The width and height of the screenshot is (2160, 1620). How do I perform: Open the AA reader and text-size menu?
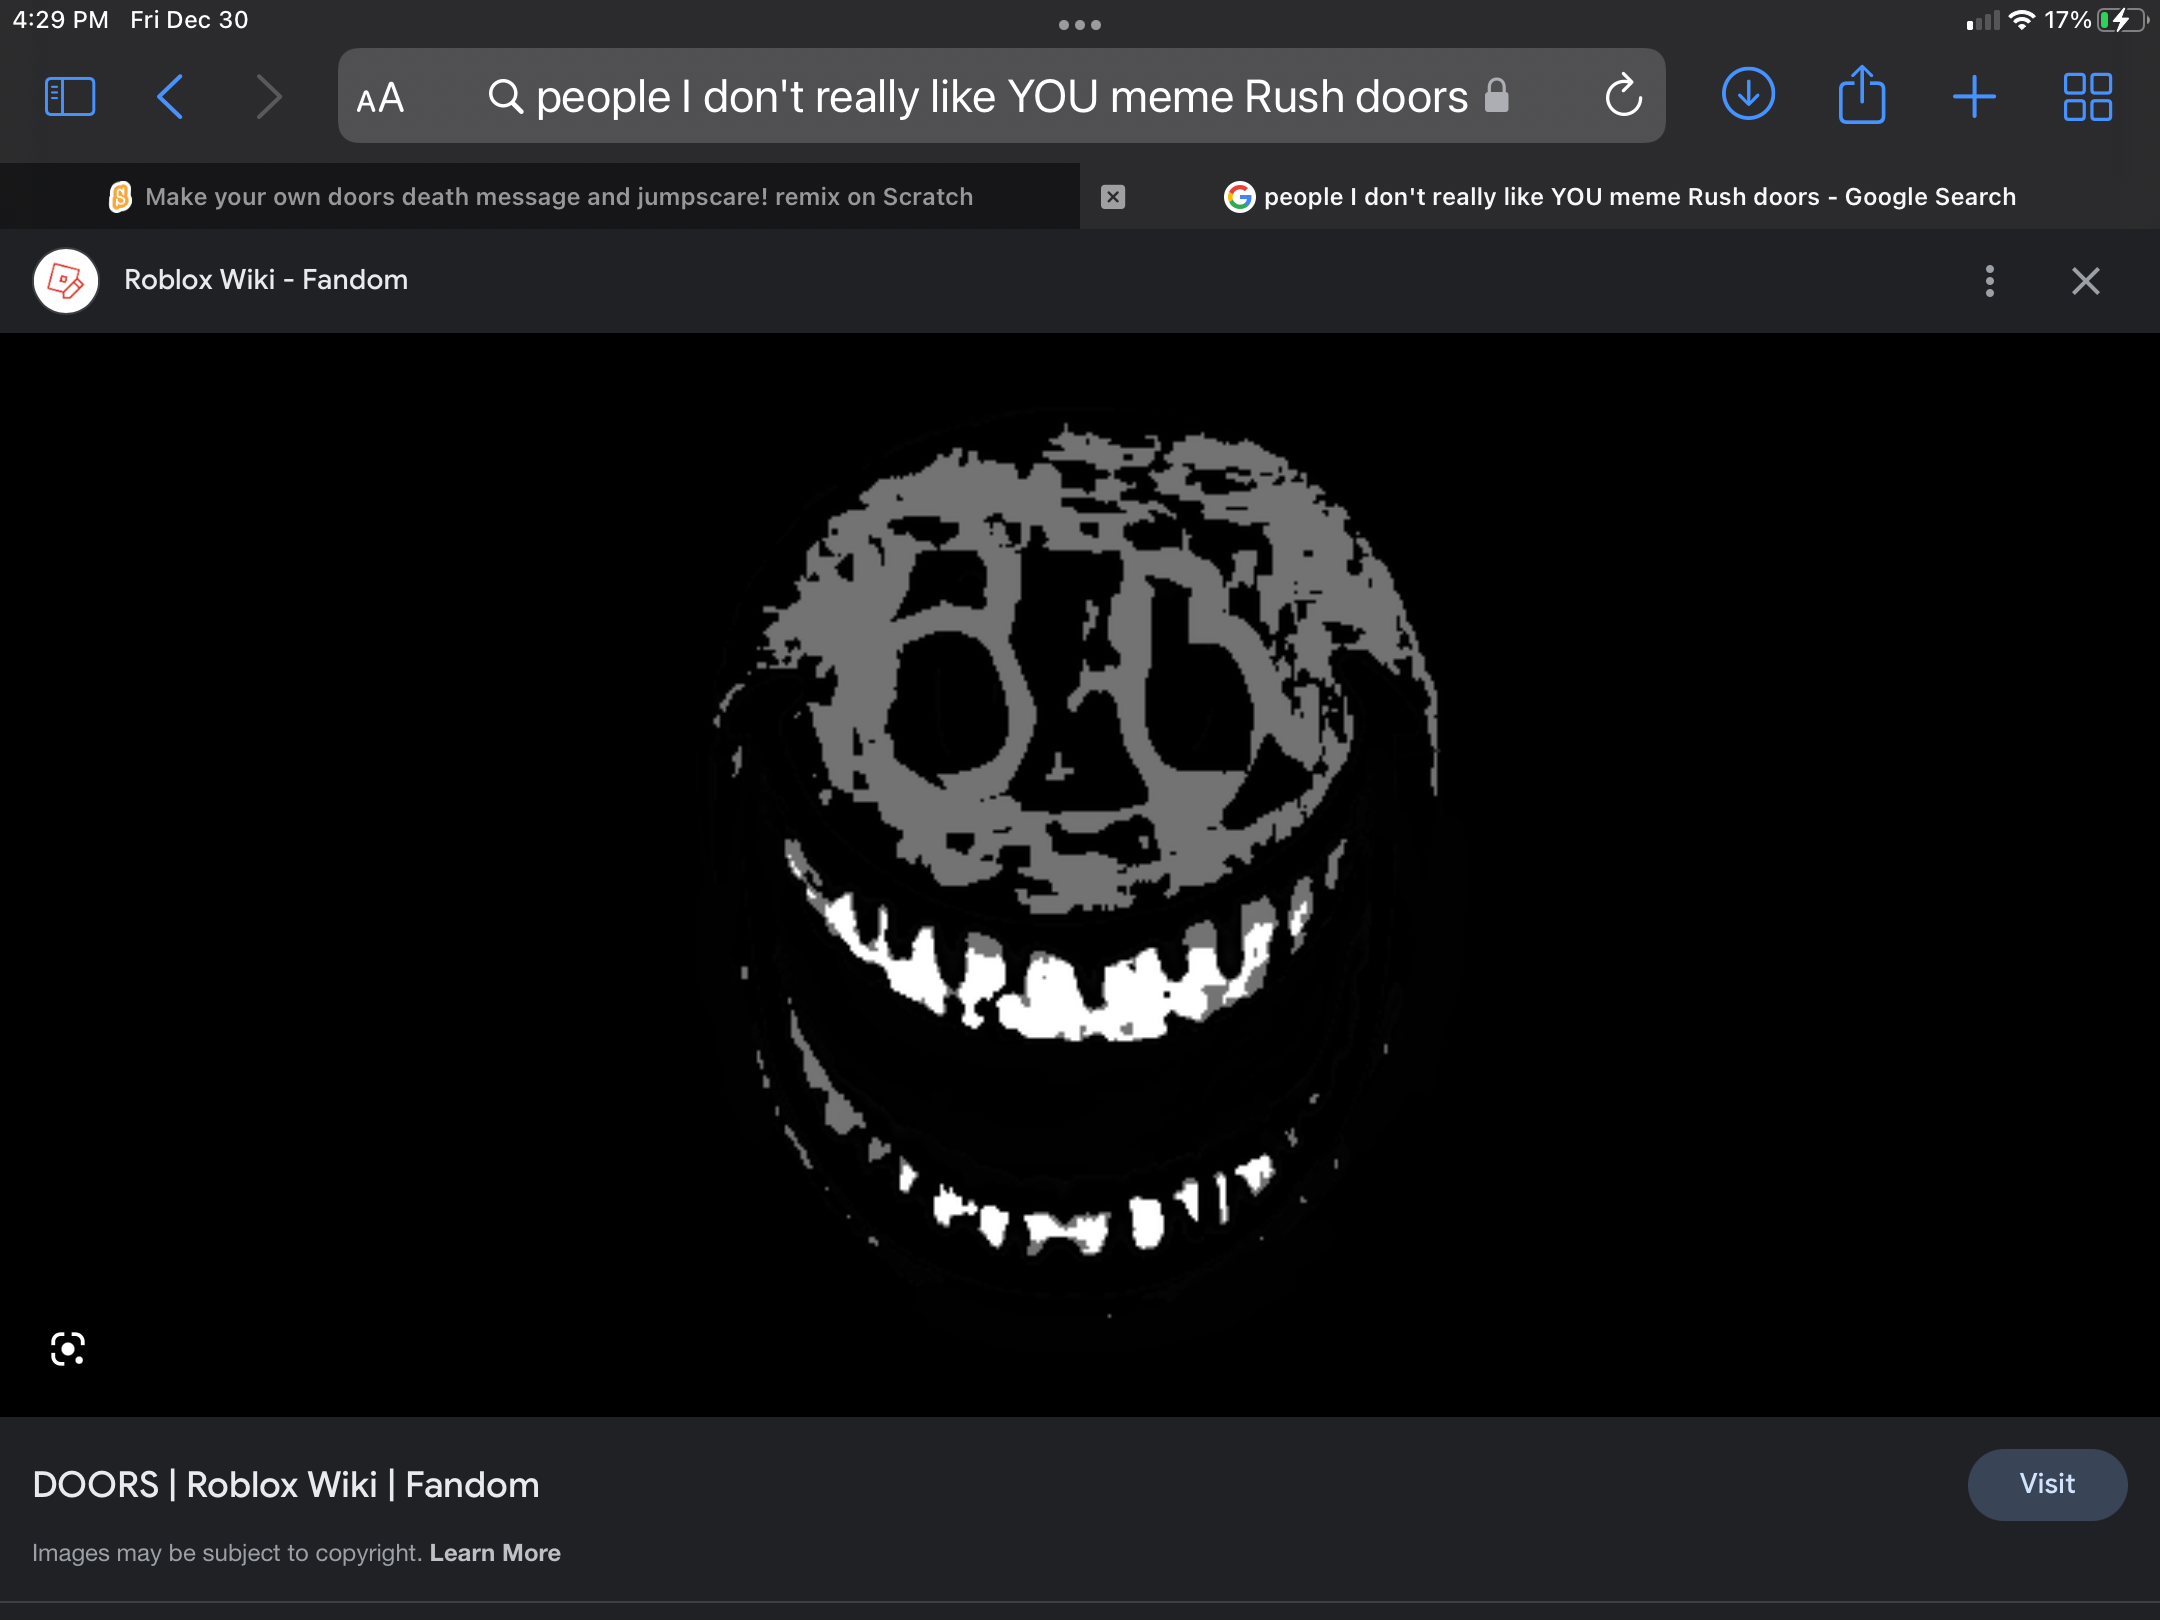point(380,97)
